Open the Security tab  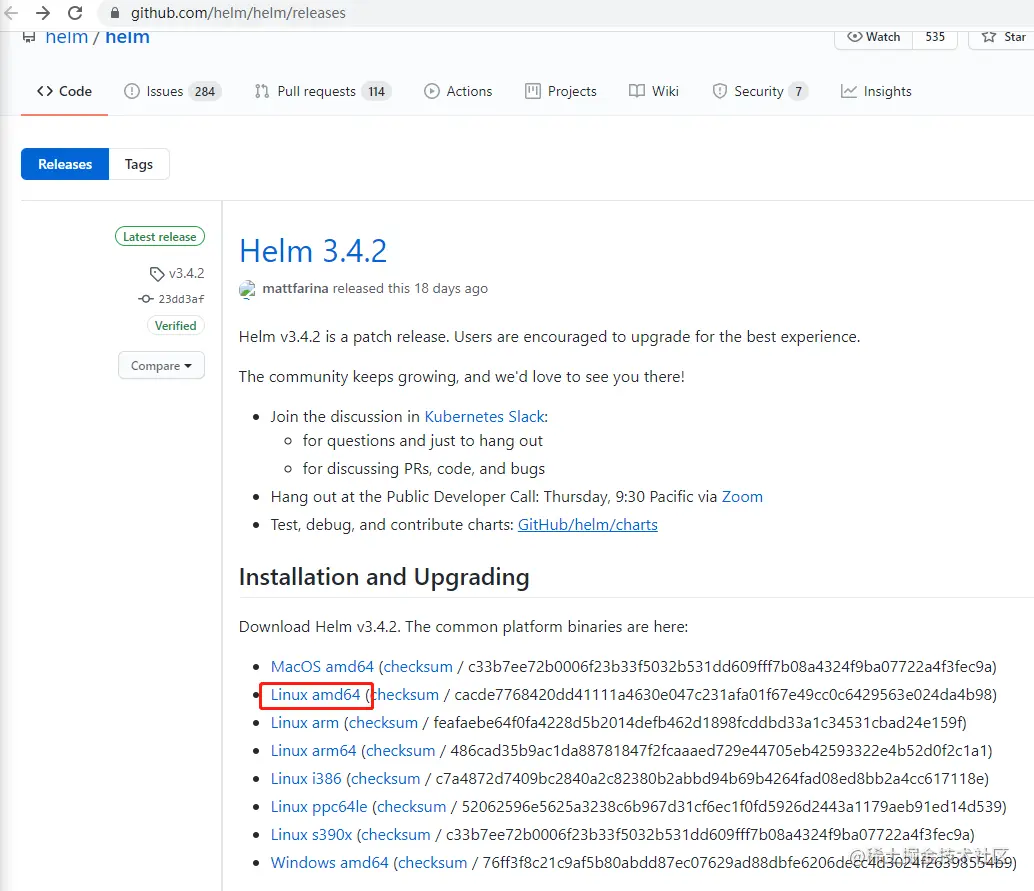[x=760, y=91]
